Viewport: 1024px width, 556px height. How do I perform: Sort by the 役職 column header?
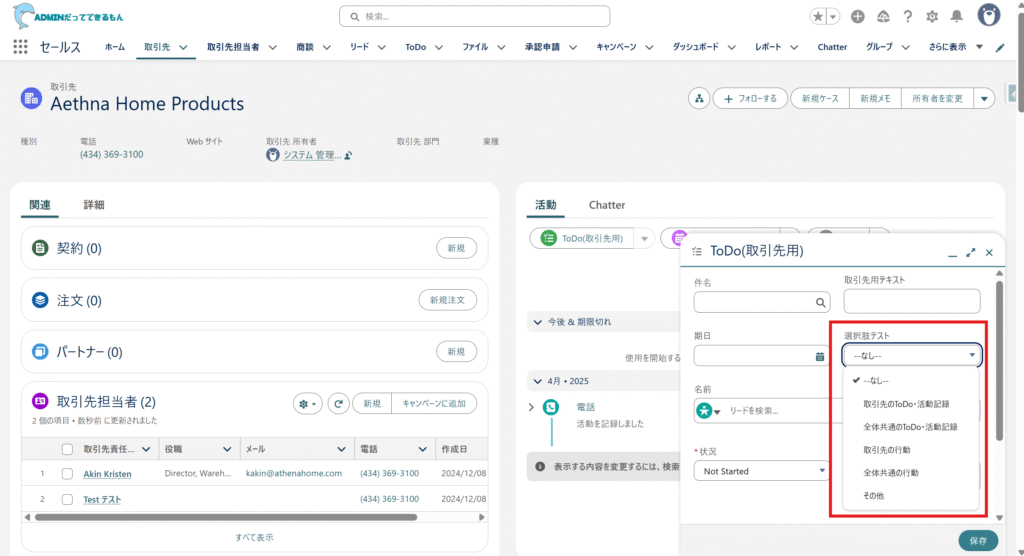click(x=174, y=450)
